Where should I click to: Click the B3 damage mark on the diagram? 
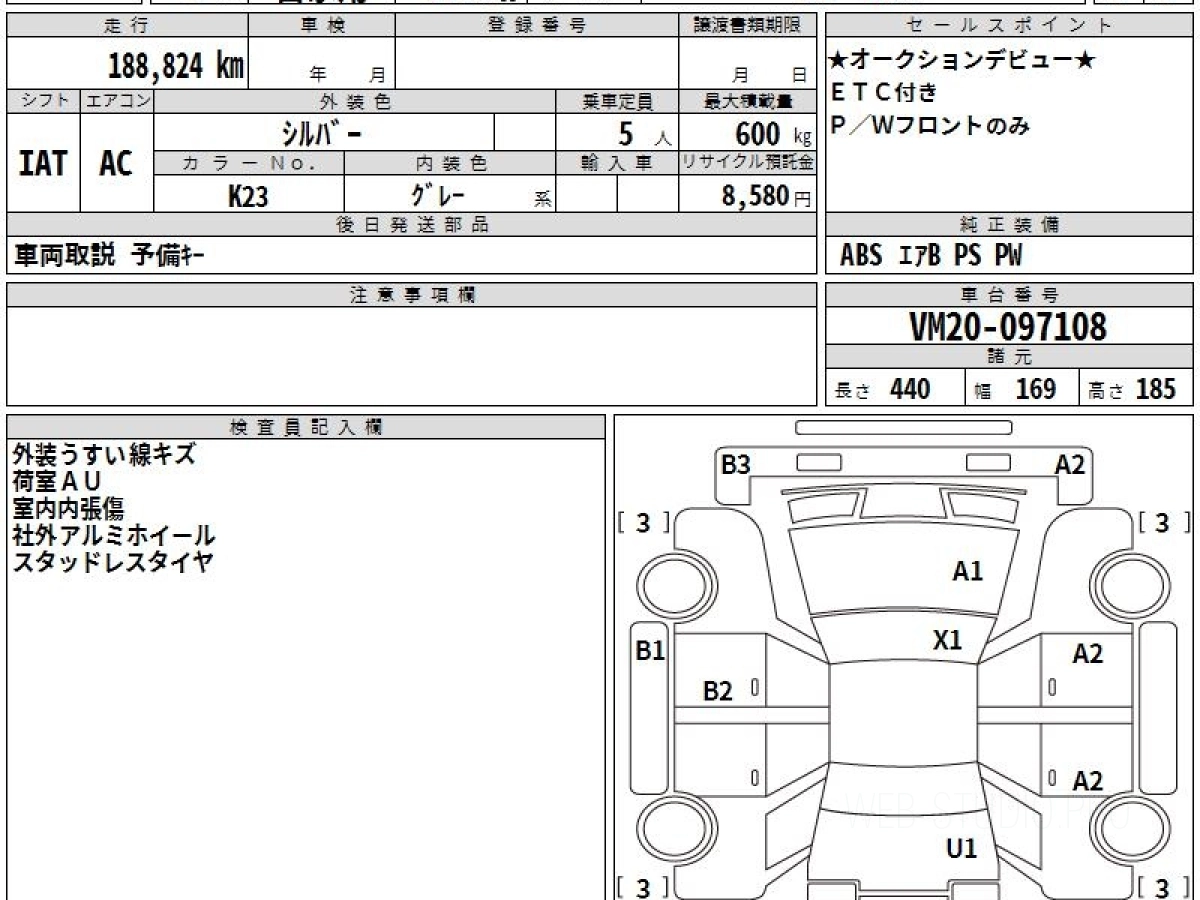(736, 465)
